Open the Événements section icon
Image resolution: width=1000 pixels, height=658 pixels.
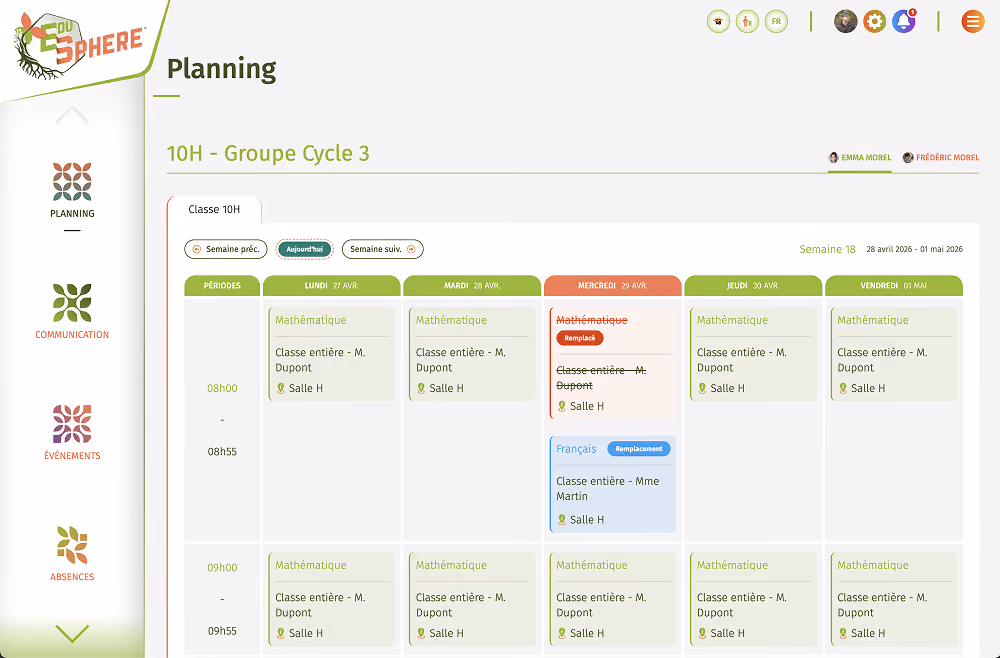[x=72, y=424]
